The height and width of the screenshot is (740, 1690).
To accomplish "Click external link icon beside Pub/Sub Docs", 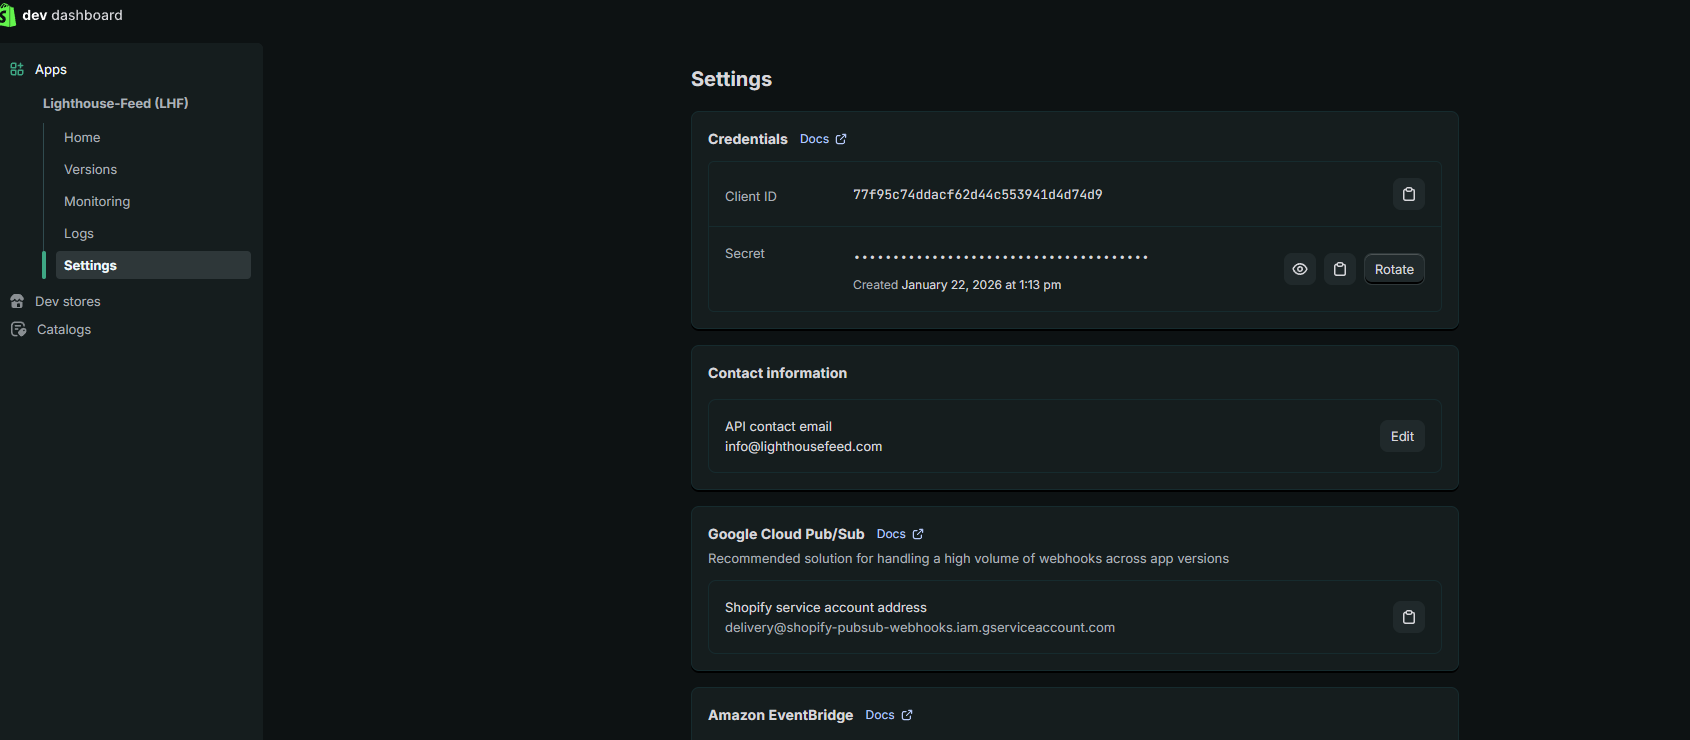I will pyautogui.click(x=918, y=534).
